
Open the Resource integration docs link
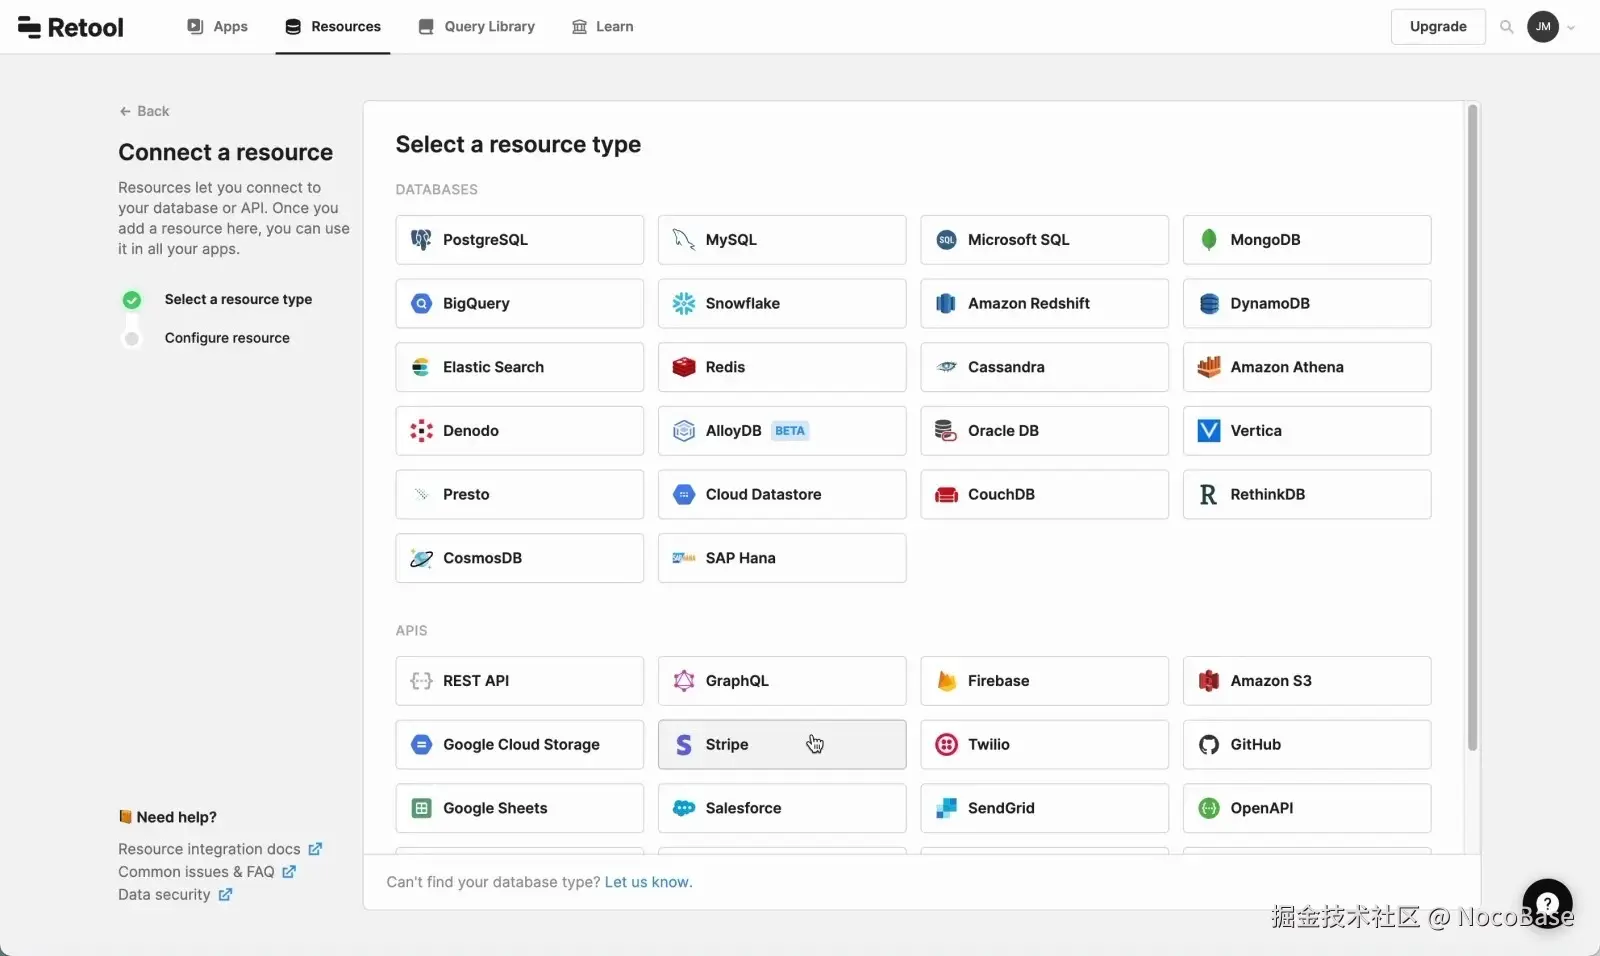click(212, 848)
